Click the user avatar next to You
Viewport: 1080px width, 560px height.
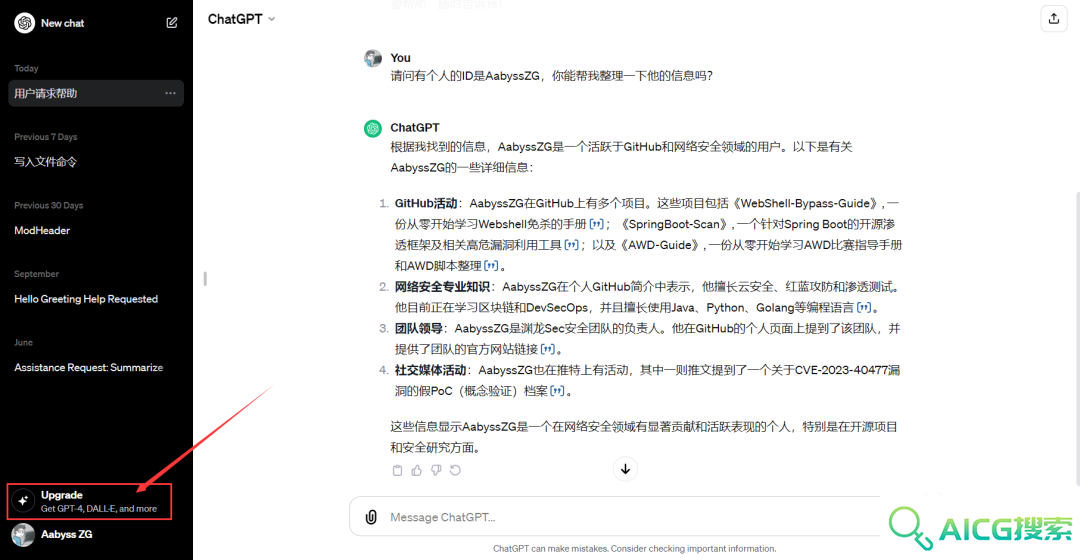coord(373,58)
